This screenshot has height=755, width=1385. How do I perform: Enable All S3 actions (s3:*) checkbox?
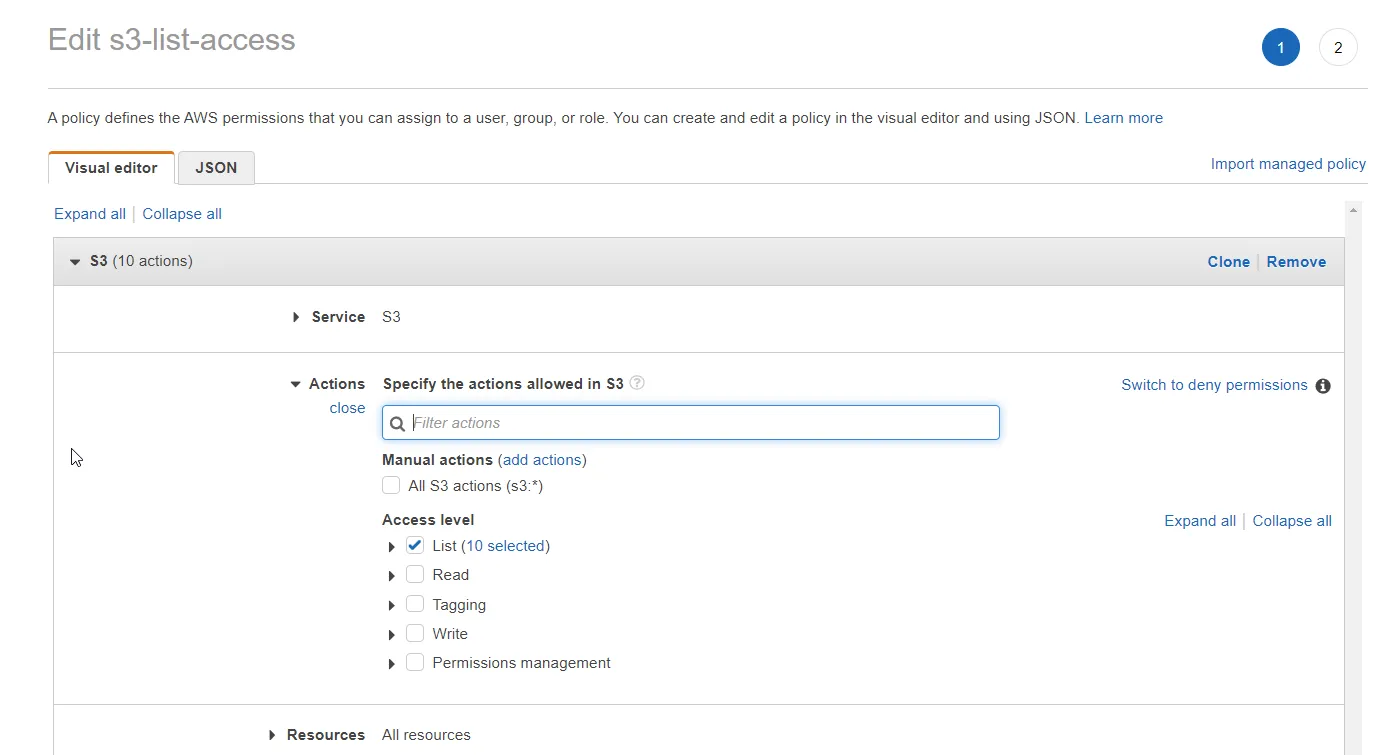point(391,485)
